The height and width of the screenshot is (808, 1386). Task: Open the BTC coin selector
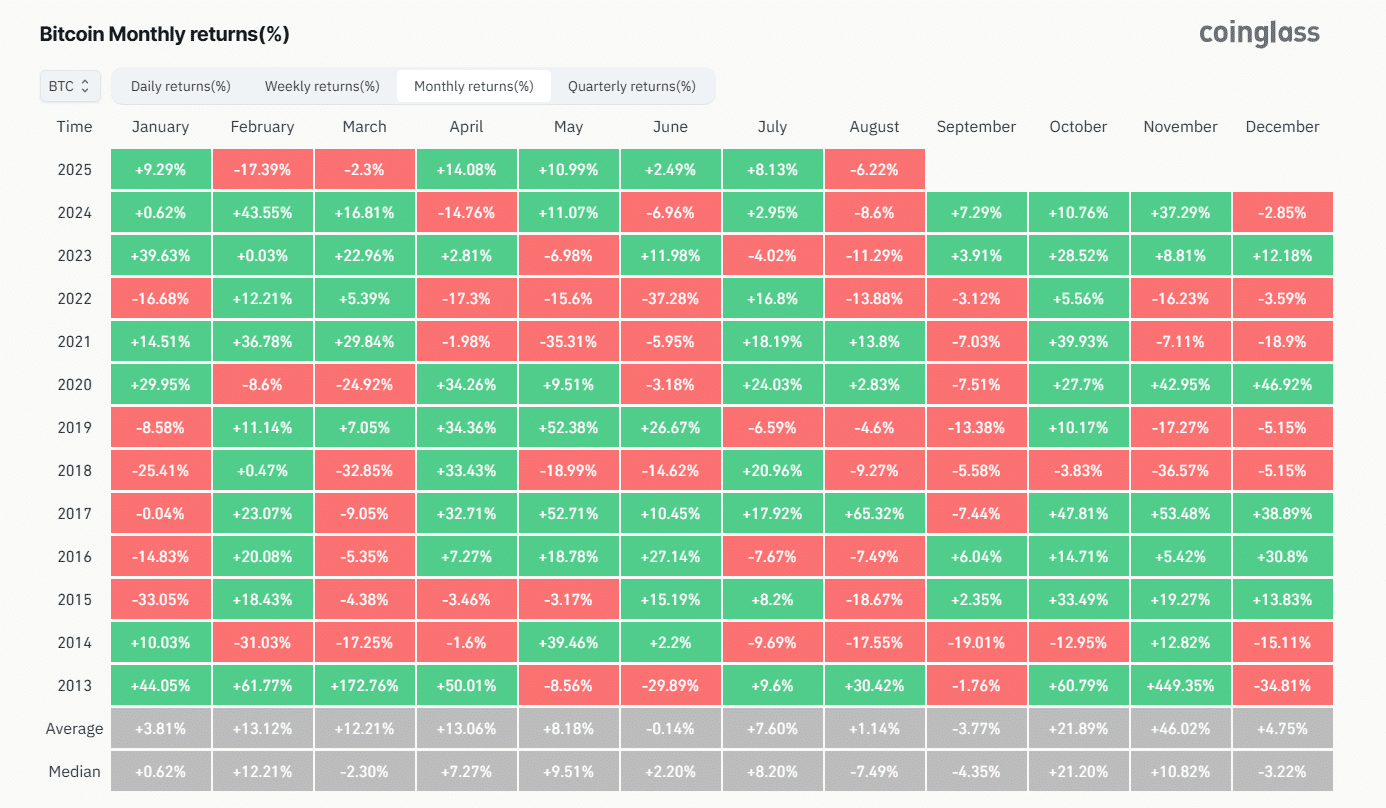click(69, 86)
